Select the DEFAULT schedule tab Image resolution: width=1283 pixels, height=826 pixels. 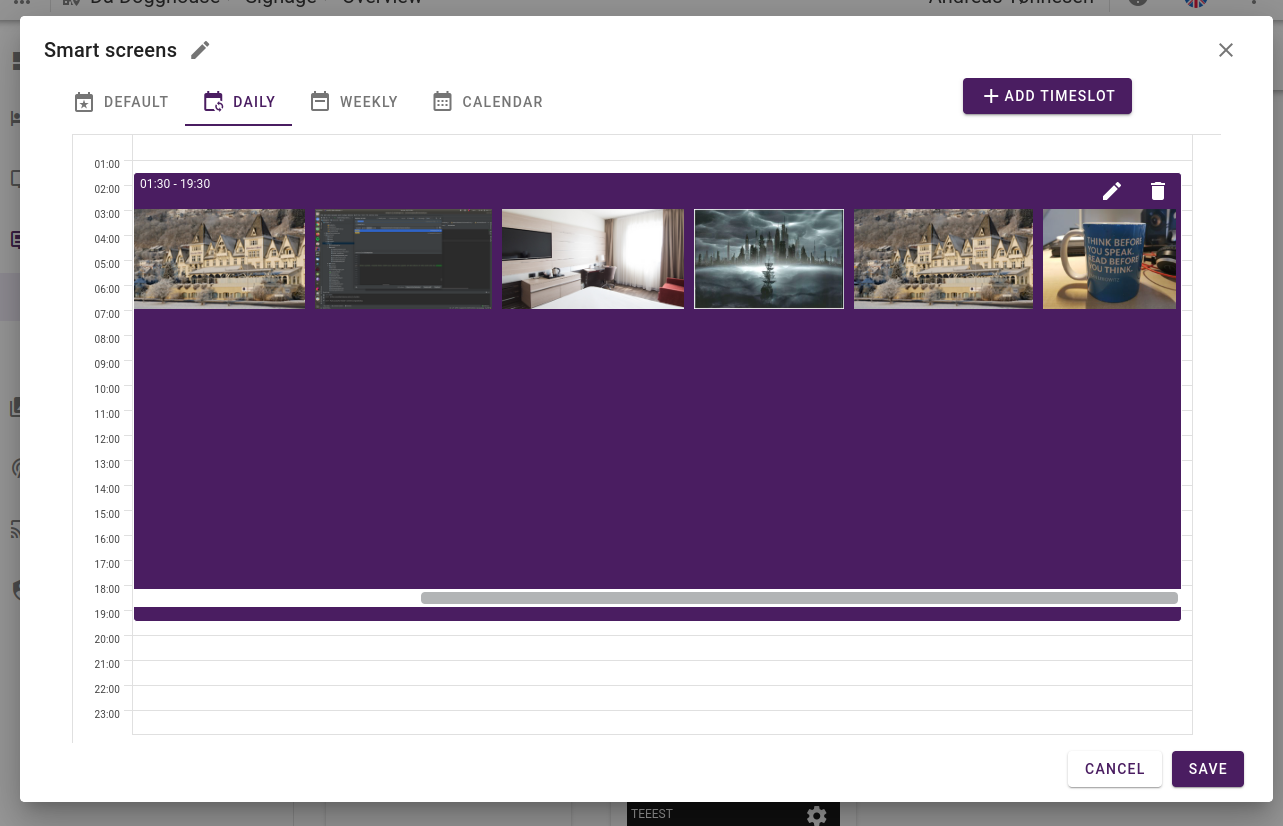point(120,101)
